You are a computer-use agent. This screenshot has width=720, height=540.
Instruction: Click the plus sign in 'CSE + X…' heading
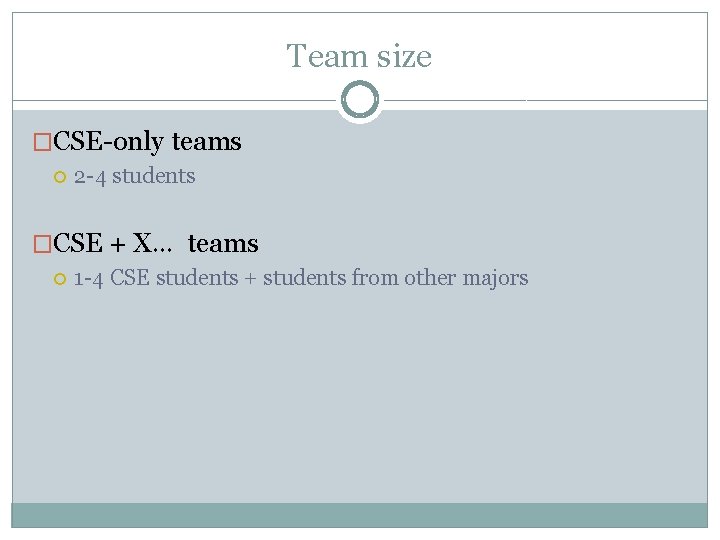point(118,244)
